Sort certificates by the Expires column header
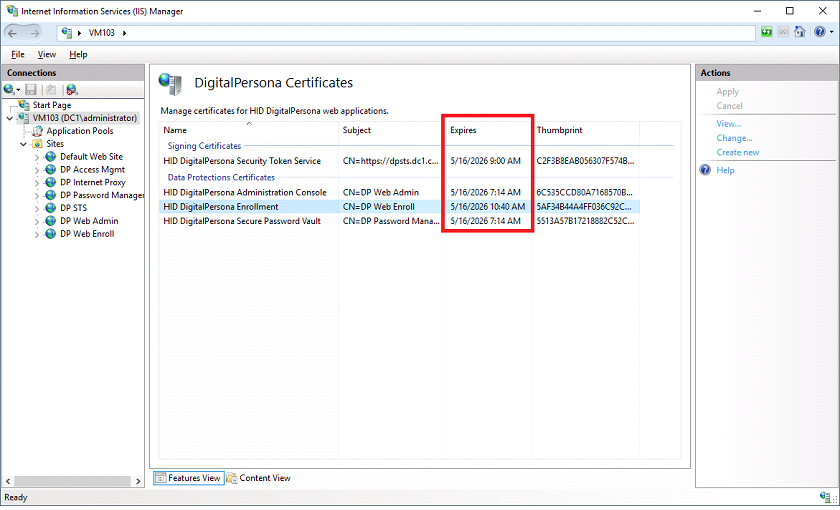The image size is (840, 510). coord(463,130)
